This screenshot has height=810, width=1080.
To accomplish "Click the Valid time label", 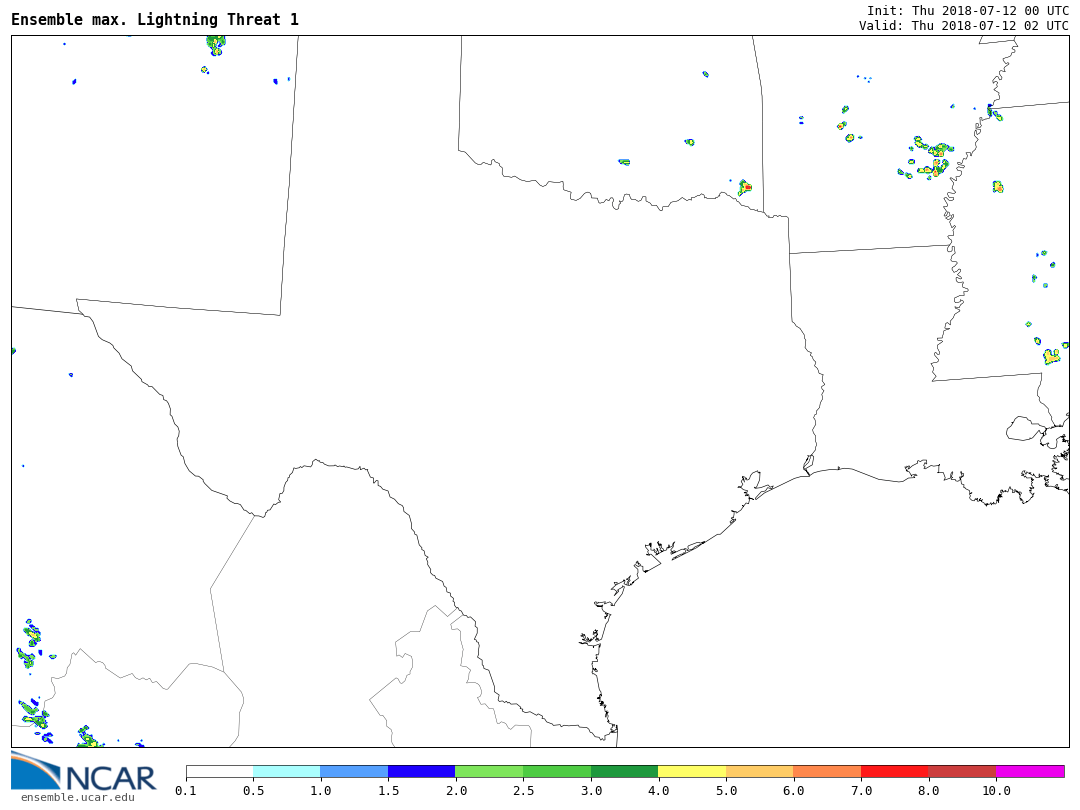I will click(x=963, y=26).
